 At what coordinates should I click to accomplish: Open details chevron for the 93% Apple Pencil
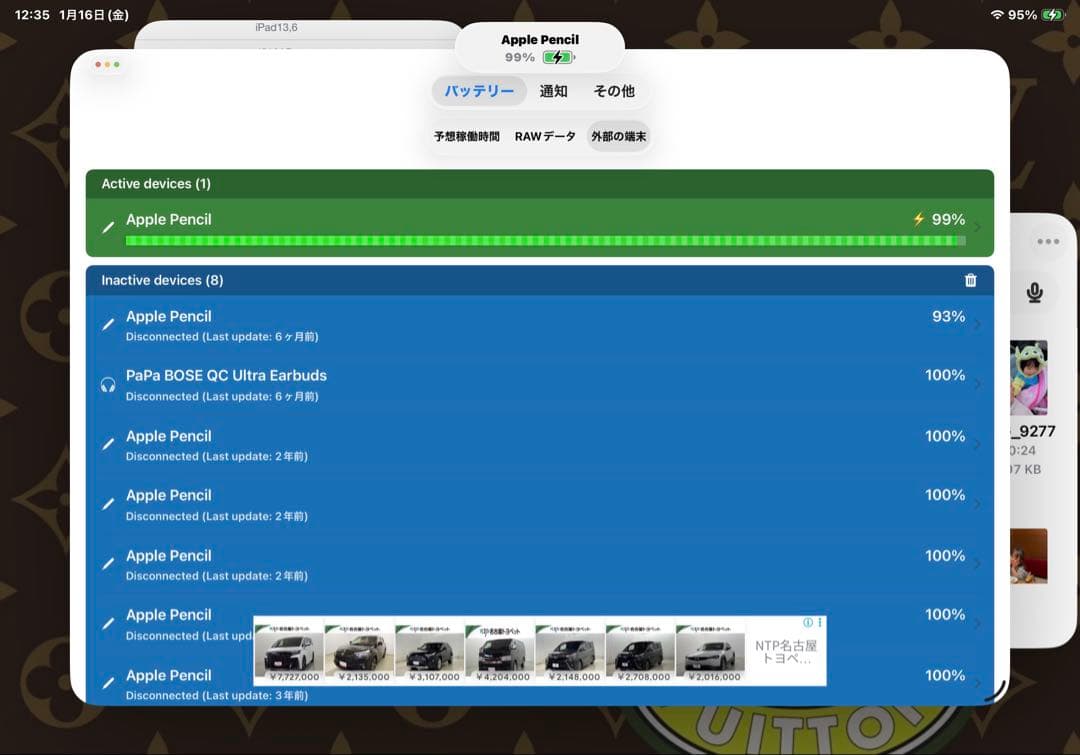pos(977,324)
